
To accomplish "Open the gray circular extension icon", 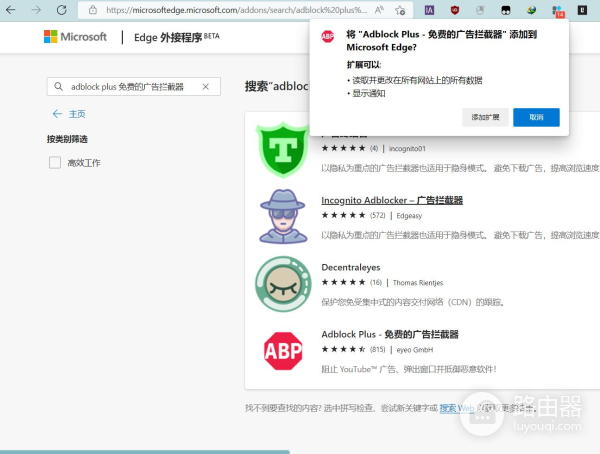I will tap(480, 10).
